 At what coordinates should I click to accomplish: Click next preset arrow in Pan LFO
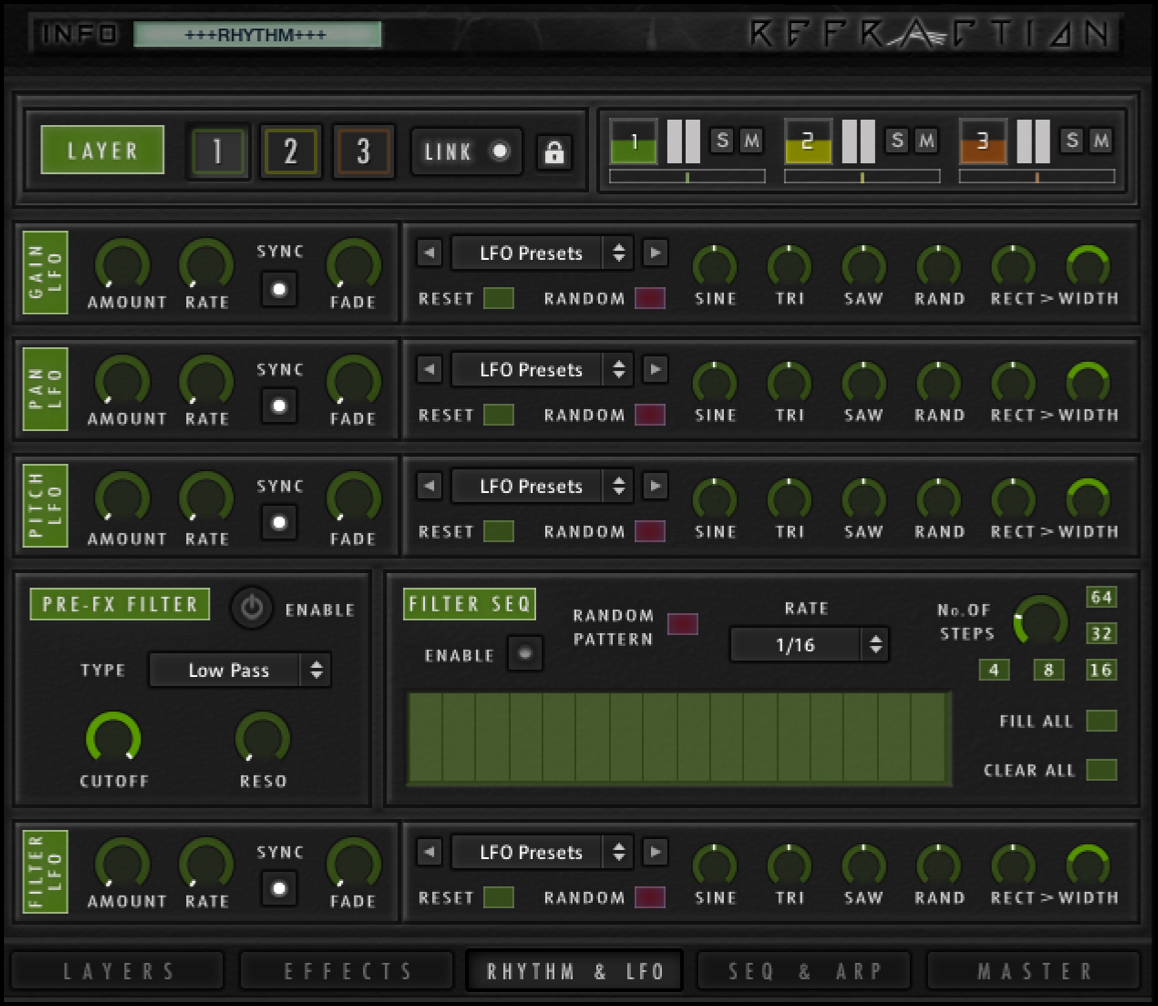pos(655,369)
